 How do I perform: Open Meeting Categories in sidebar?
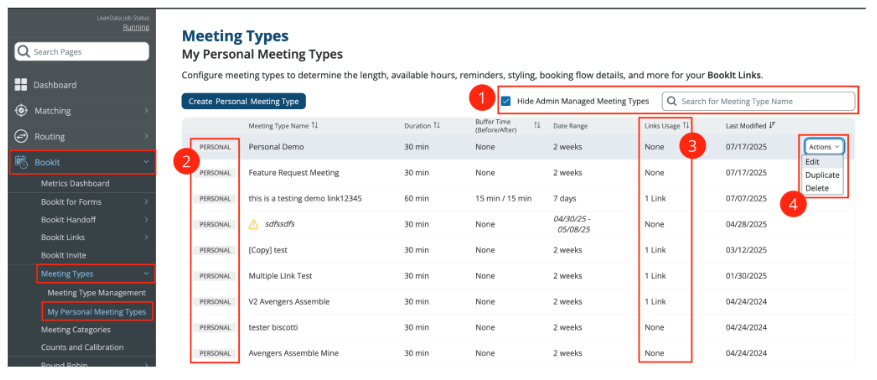pyautogui.click(x=76, y=330)
